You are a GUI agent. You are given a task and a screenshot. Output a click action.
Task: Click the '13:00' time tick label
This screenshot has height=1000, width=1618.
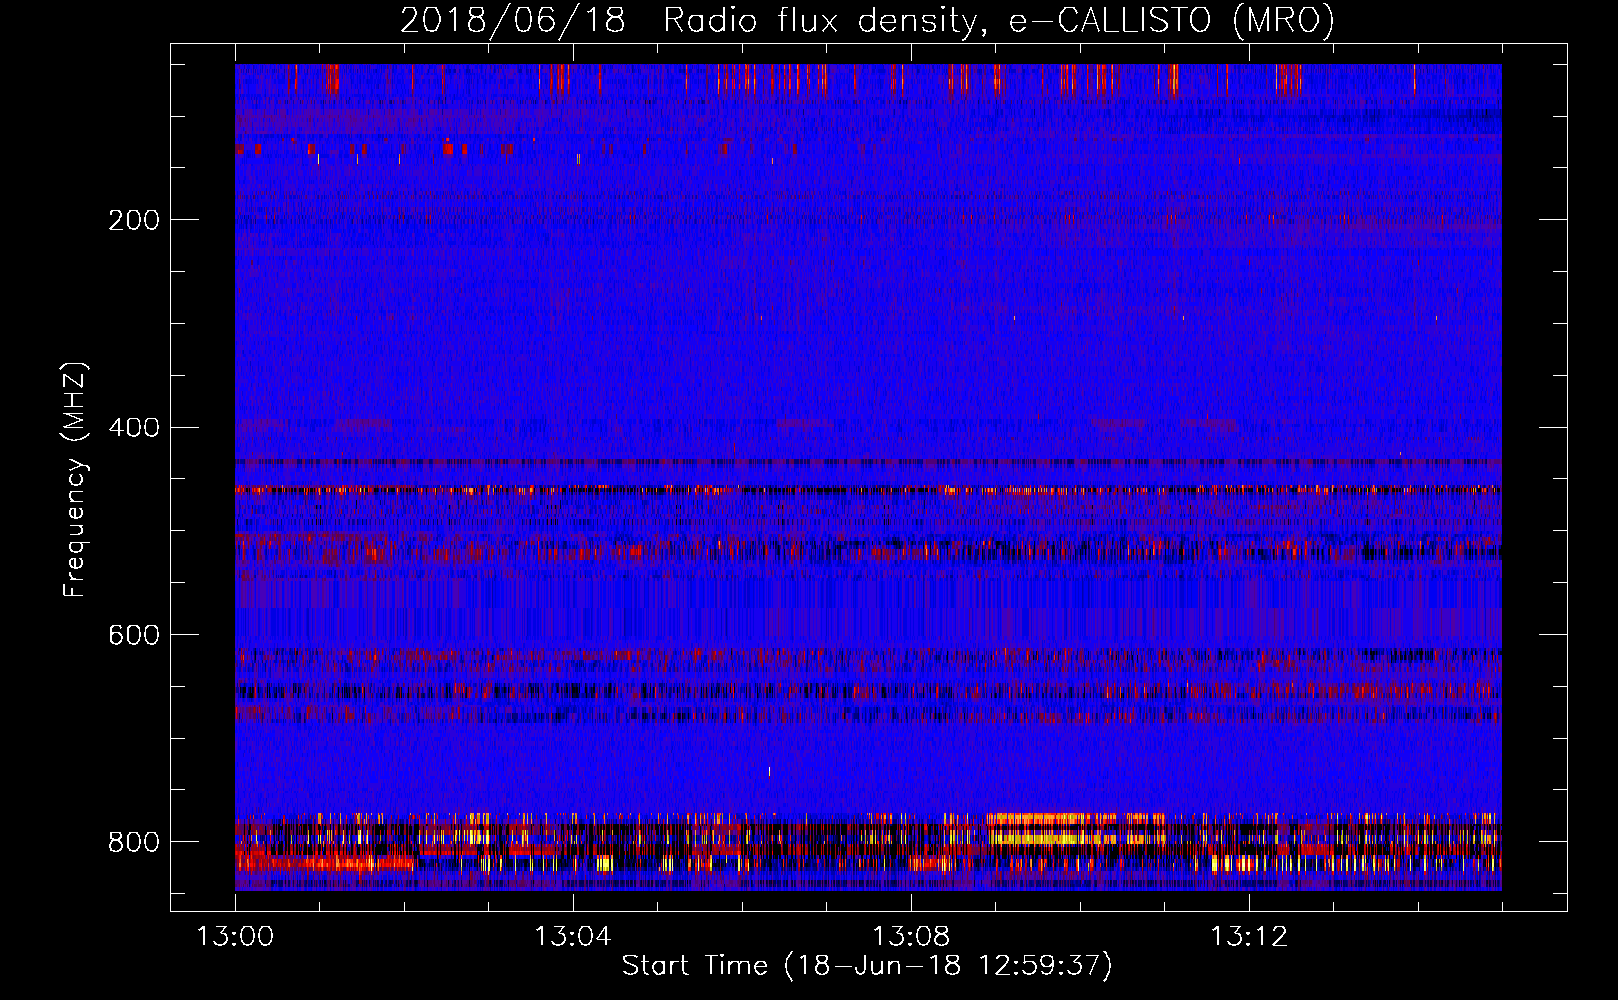tap(235, 937)
